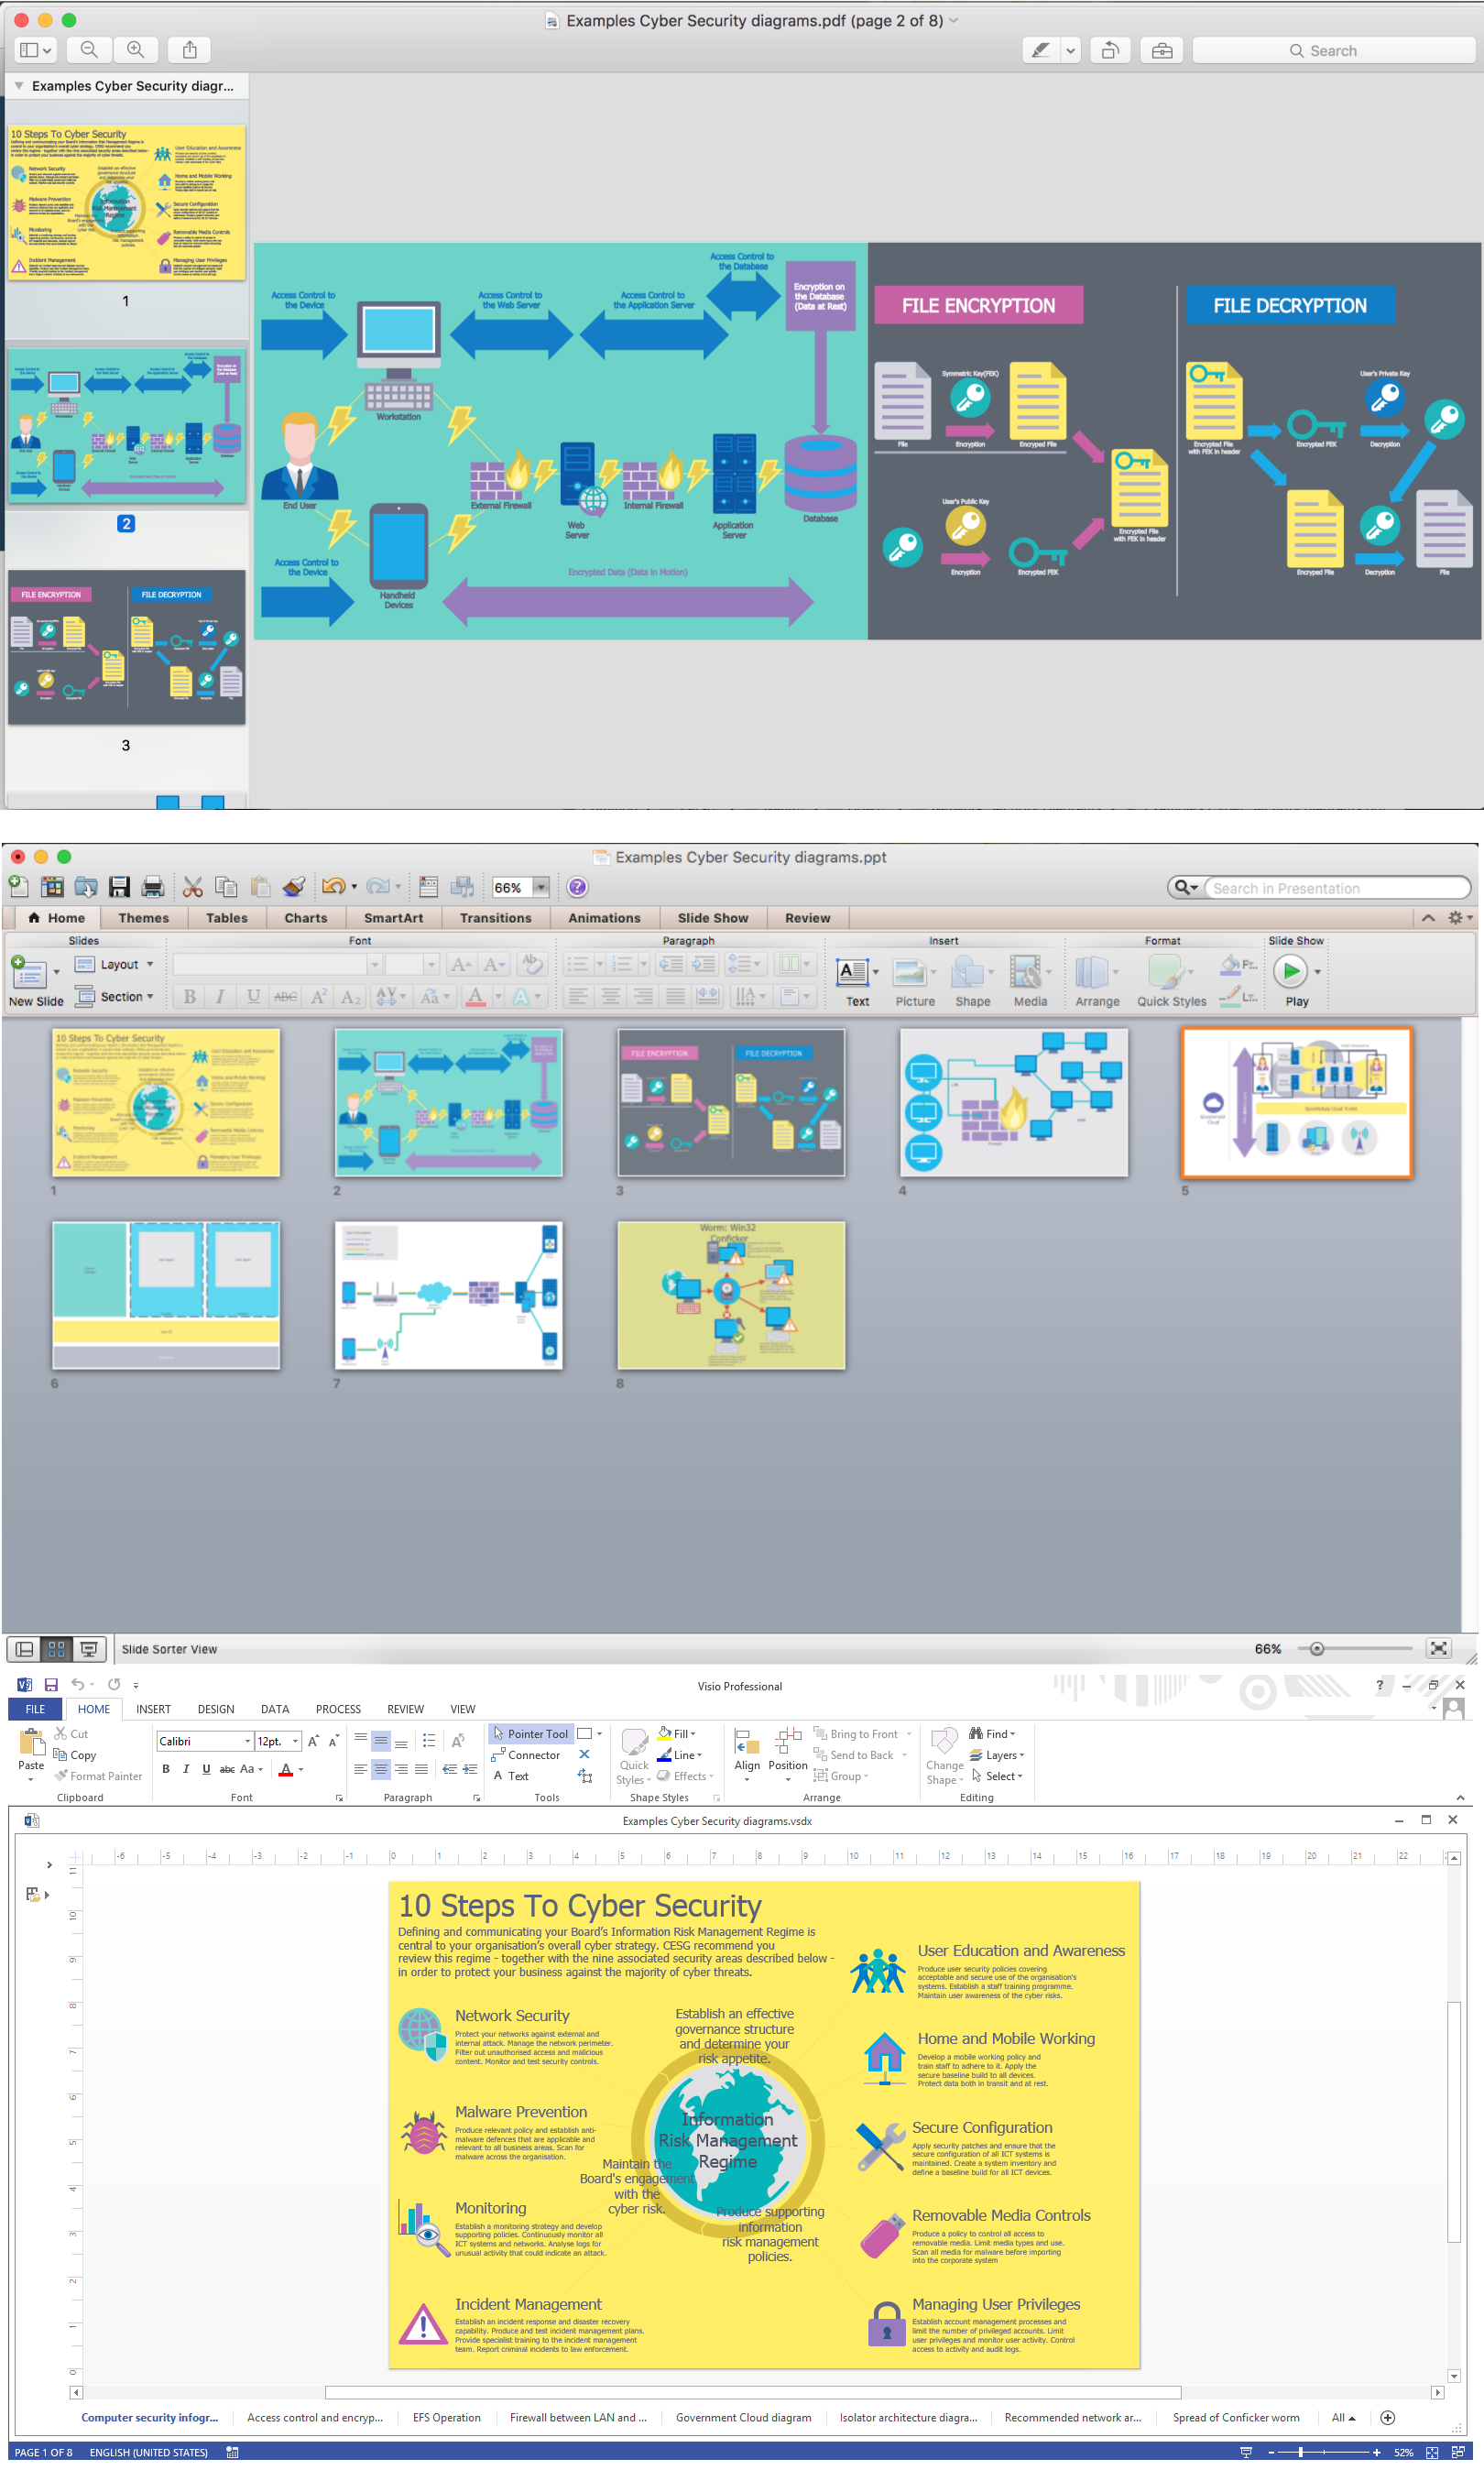Adjust the Visio zoom slider at 52%
The image size is (1484, 2470).
click(x=1300, y=2452)
